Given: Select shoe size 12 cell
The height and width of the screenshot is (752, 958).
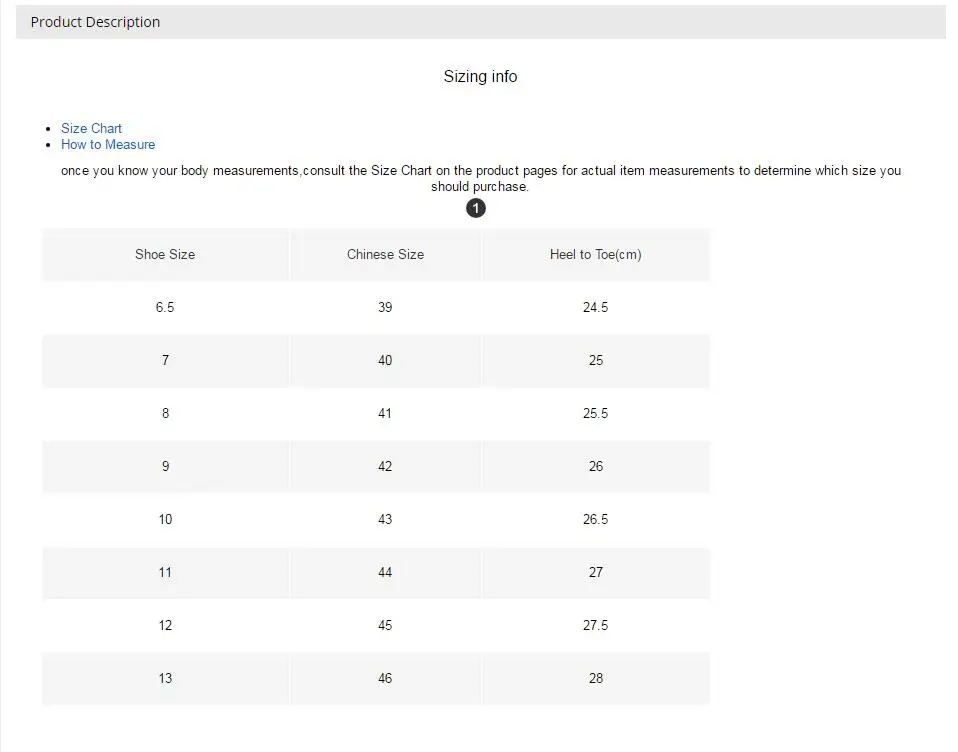Looking at the screenshot, I should [x=165, y=625].
